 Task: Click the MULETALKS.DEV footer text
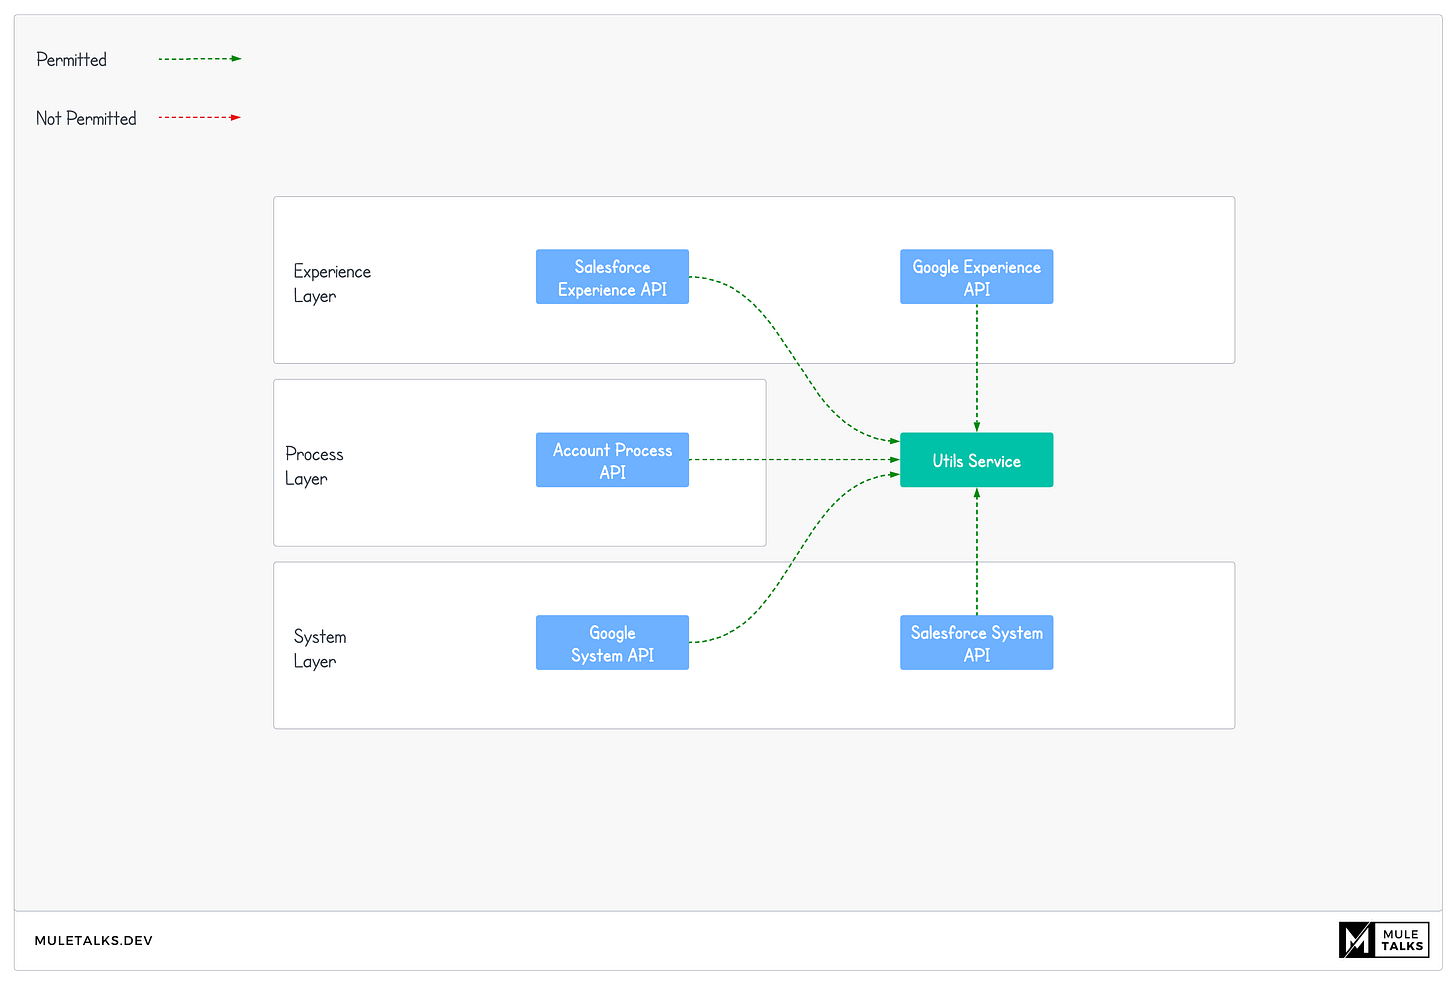click(x=94, y=941)
